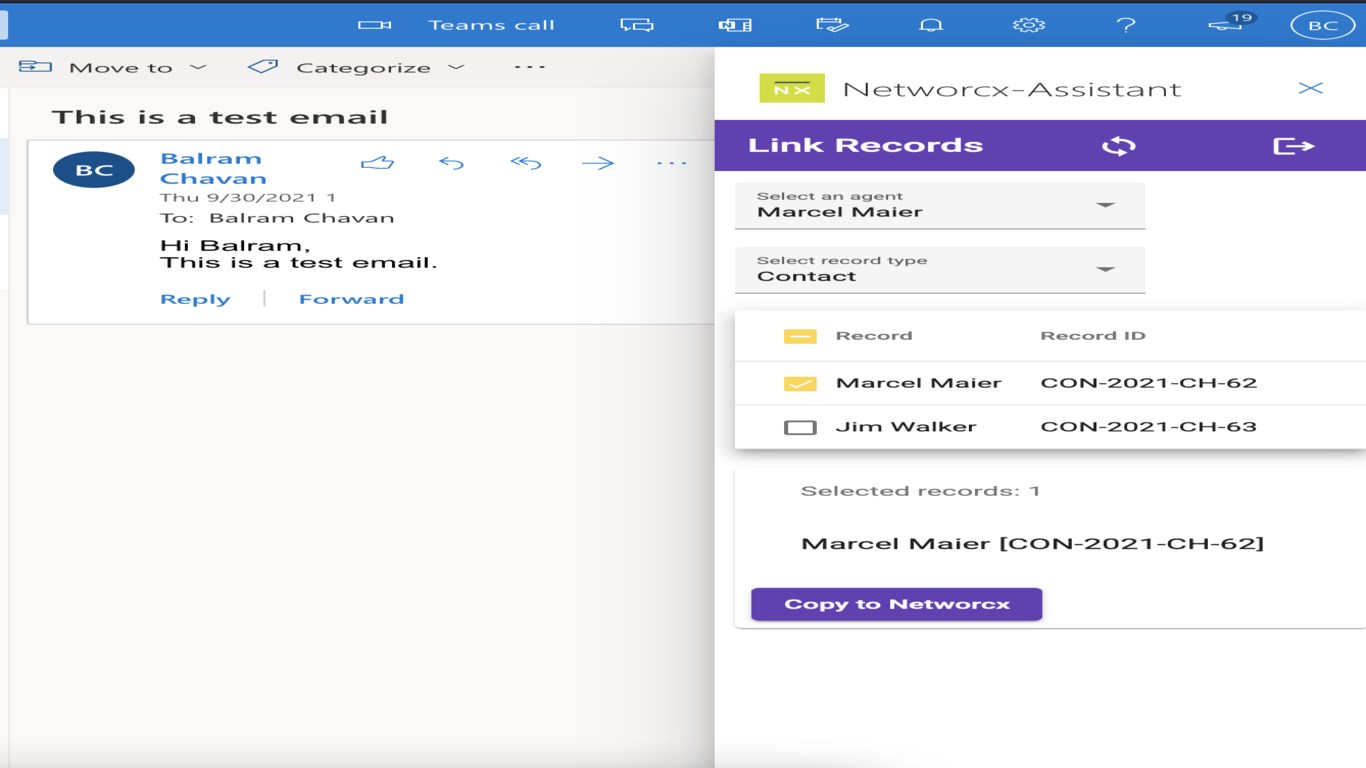Viewport: 1366px width, 768px height.
Task: Open the Select an agent dropdown
Action: tap(940, 205)
